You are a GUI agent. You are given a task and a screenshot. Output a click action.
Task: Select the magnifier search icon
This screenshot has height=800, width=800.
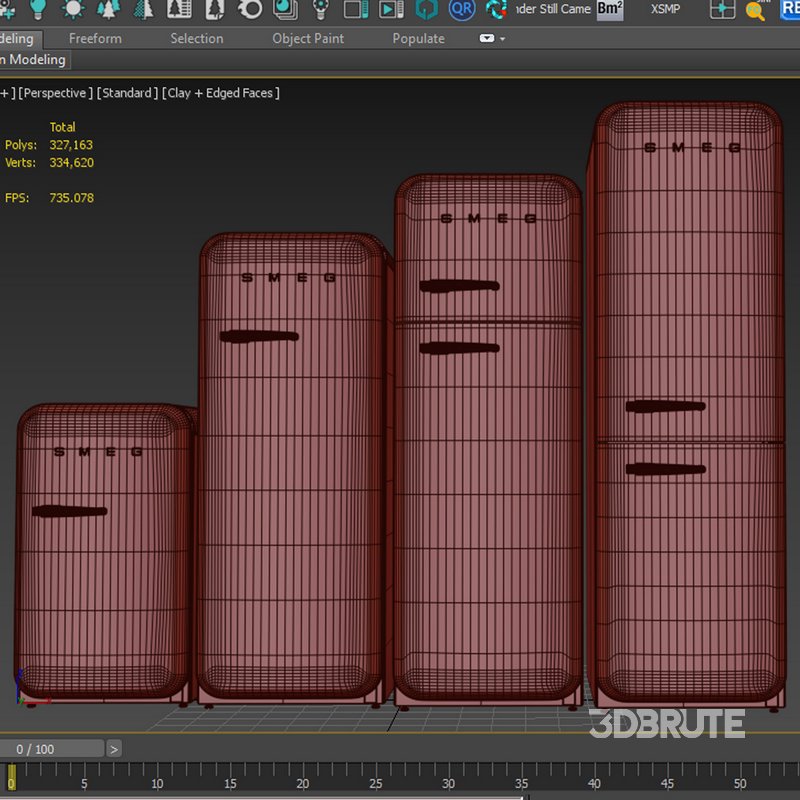757,13
